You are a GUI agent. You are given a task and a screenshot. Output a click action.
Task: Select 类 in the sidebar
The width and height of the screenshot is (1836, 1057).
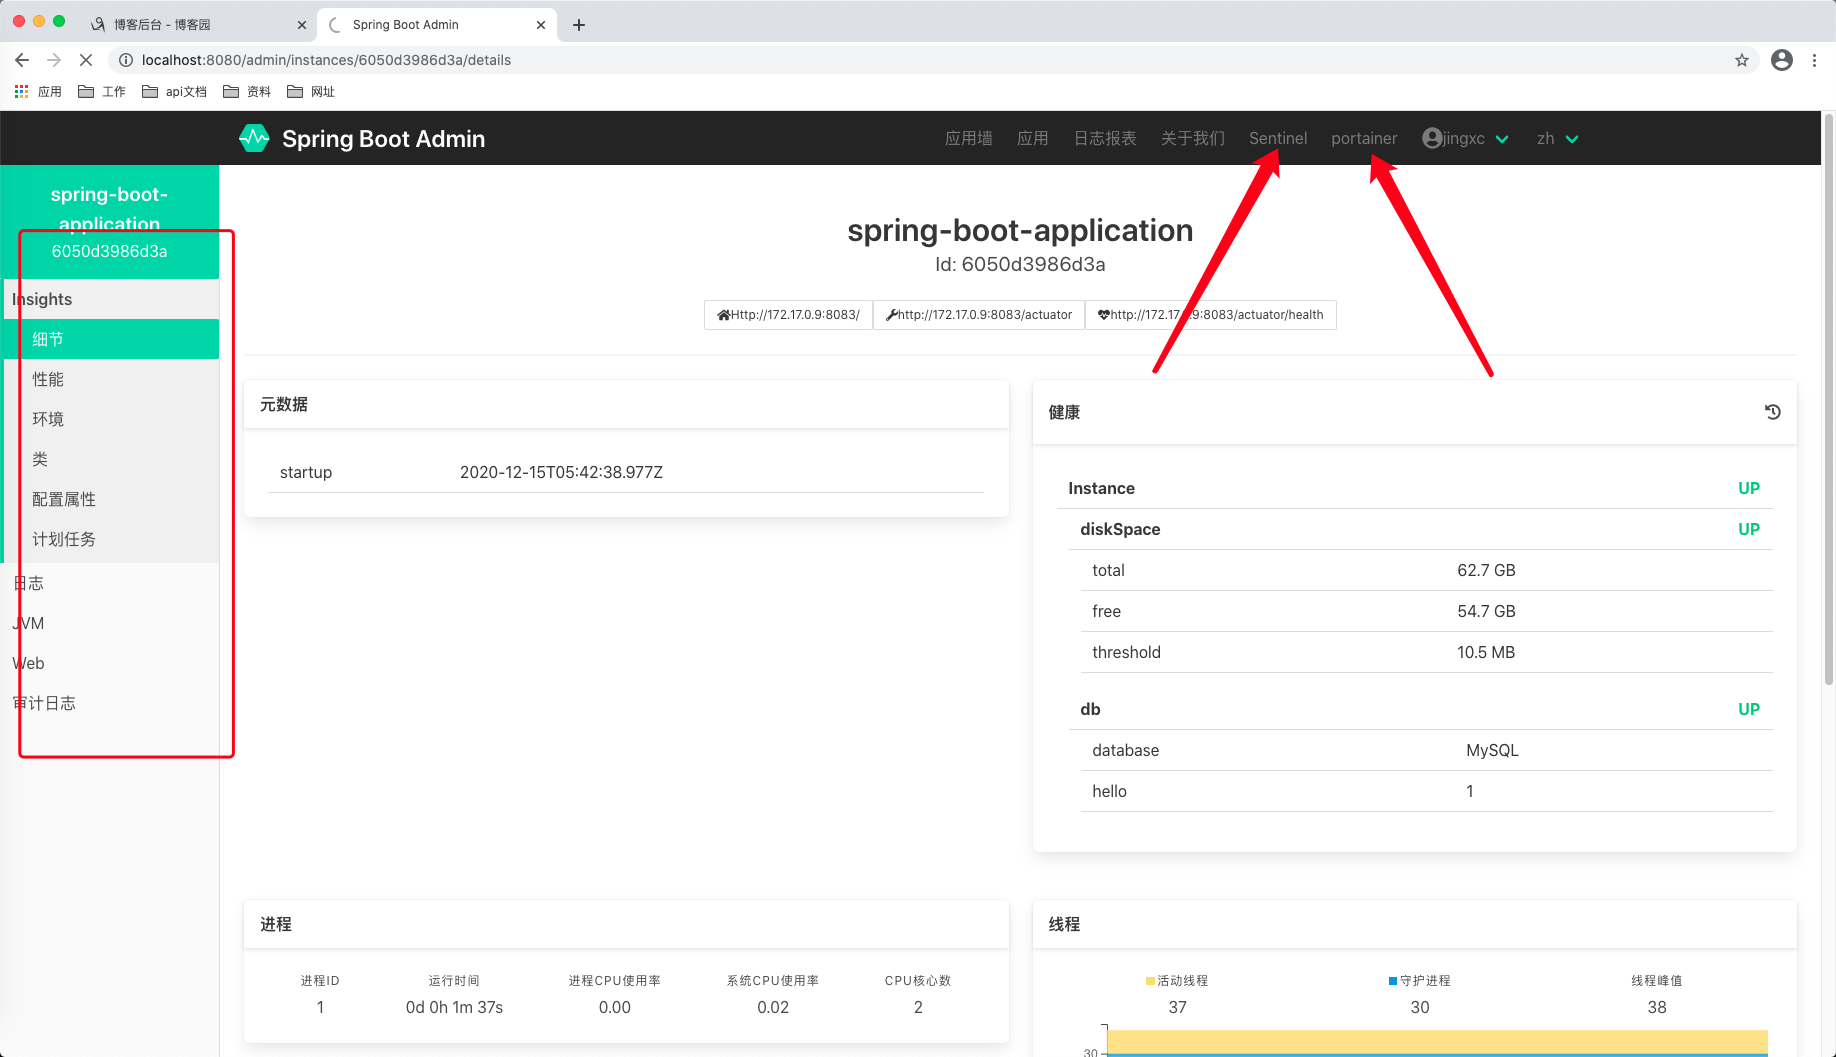pos(111,459)
